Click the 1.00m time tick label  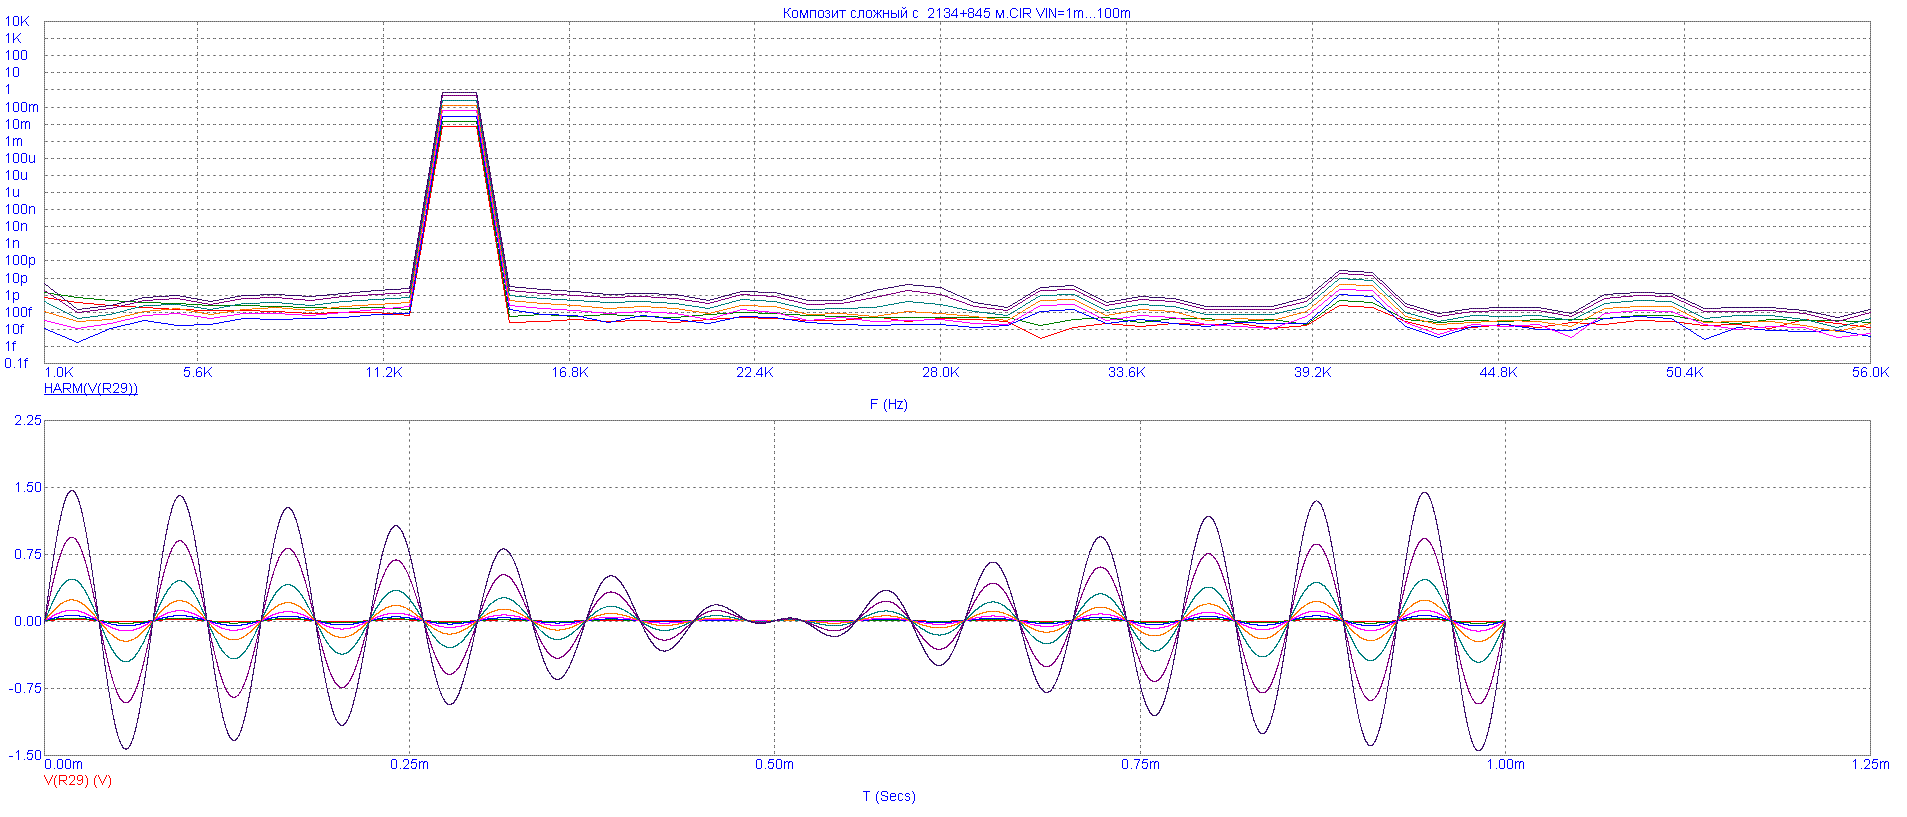click(1505, 764)
